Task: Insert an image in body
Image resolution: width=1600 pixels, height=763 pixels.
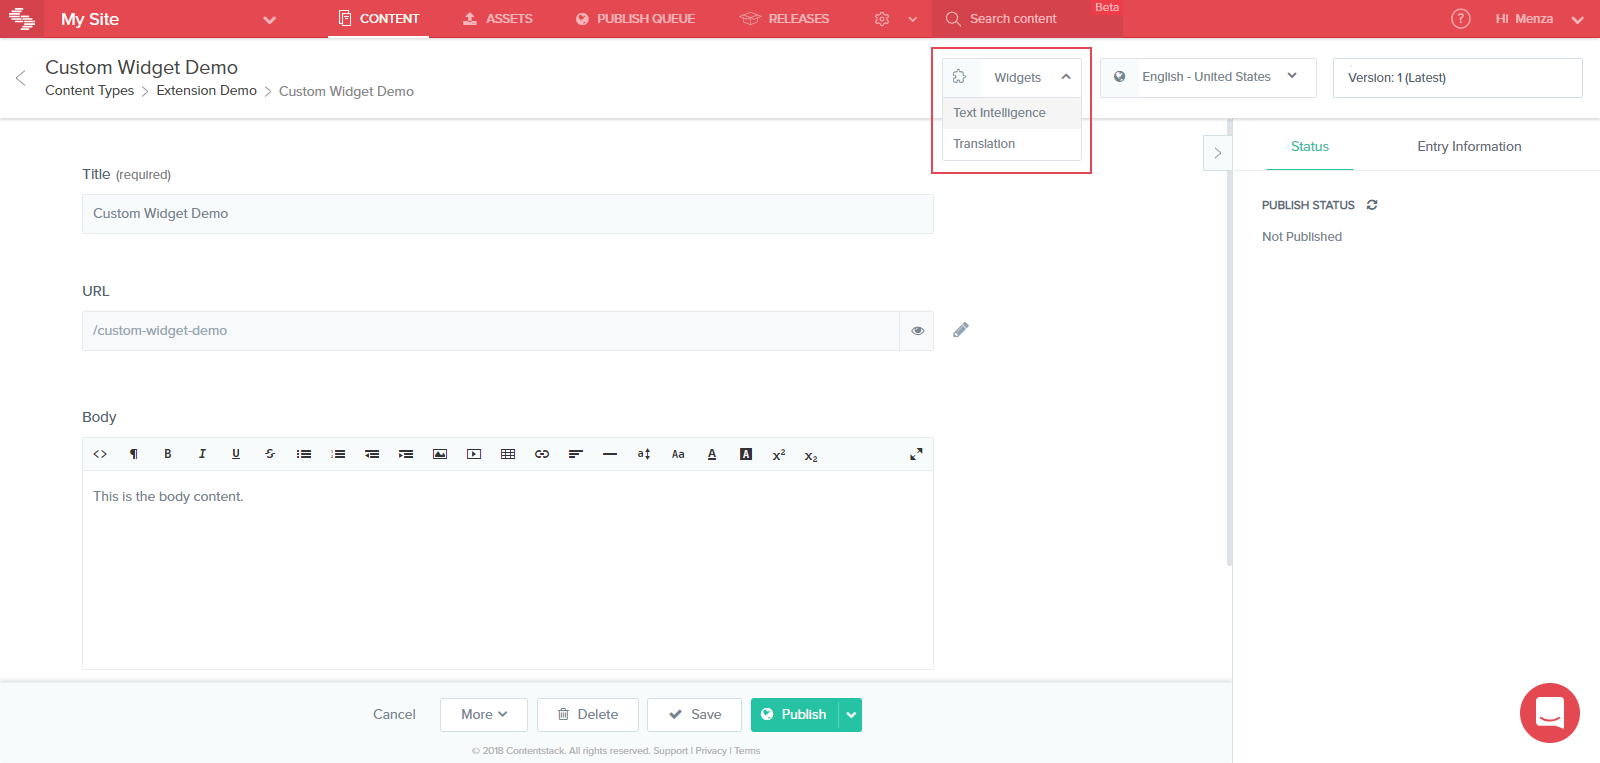Action: [440, 454]
